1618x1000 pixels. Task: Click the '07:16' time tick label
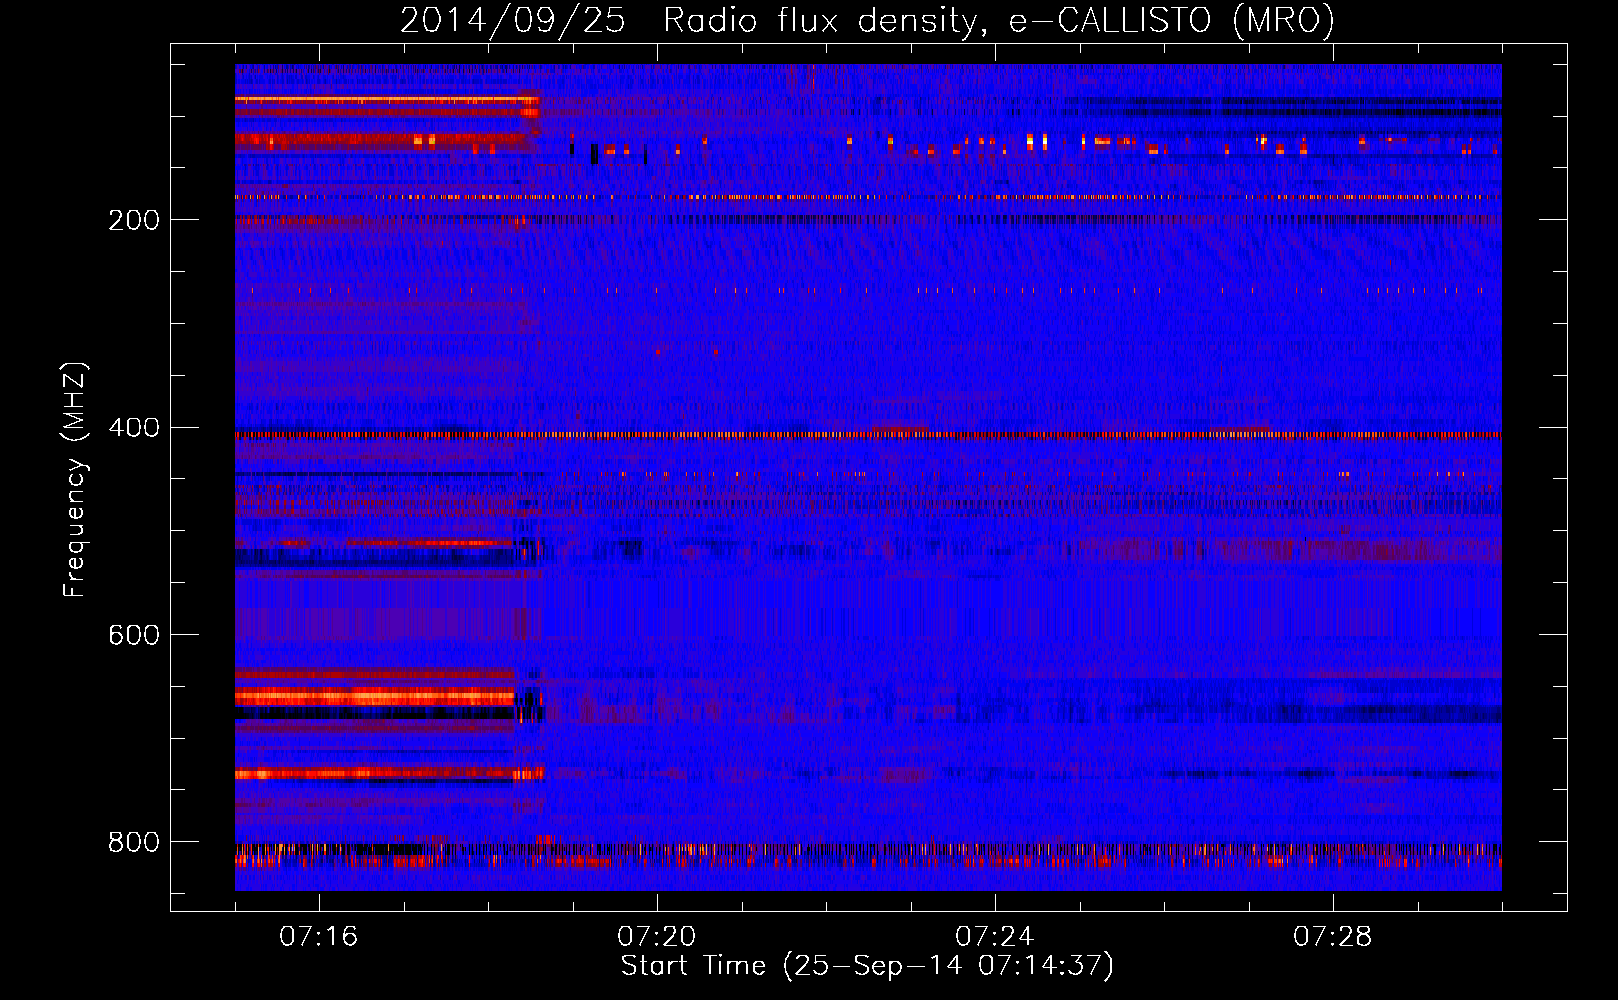(318, 937)
